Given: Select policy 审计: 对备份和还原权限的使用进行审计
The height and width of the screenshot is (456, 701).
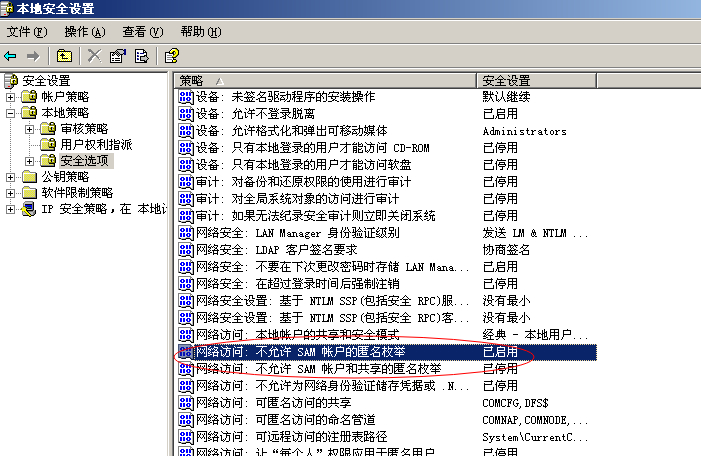Looking at the screenshot, I should 304,182.
